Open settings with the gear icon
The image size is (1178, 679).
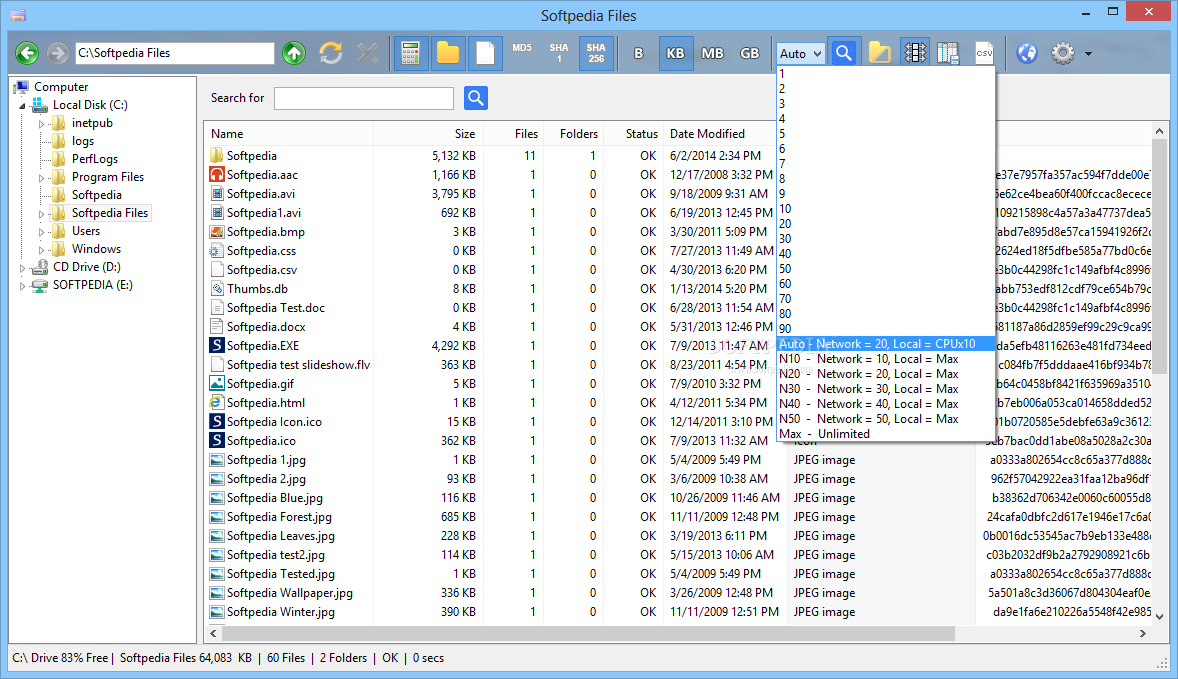pos(1062,53)
